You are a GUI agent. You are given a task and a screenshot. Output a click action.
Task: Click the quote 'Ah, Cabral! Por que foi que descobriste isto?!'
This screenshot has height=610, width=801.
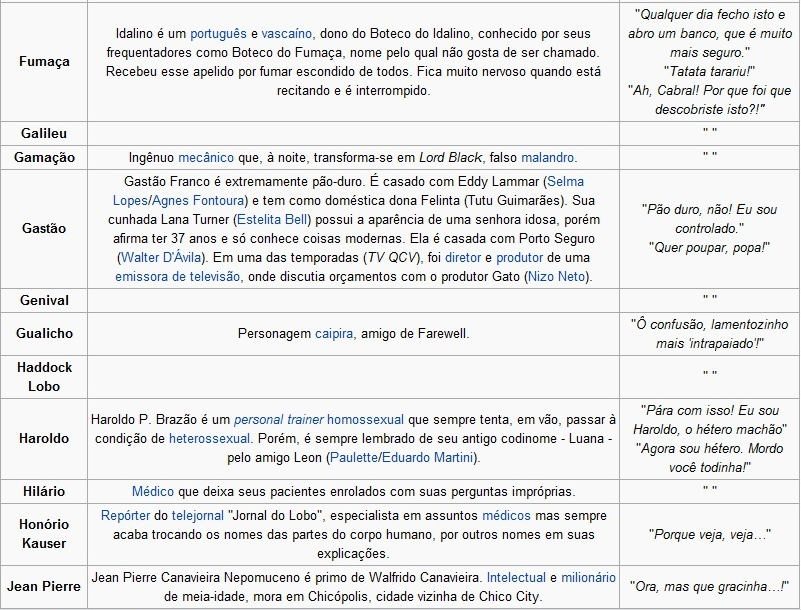tap(710, 100)
